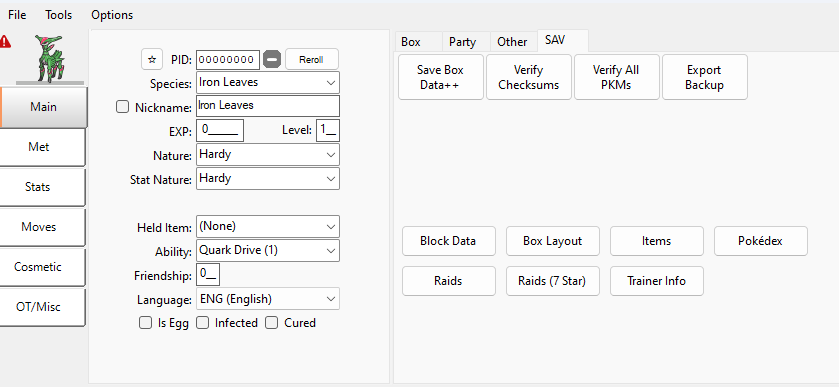This screenshot has height=387, width=839.
Task: Expand the Stat Nature dropdown
Action: coord(268,178)
